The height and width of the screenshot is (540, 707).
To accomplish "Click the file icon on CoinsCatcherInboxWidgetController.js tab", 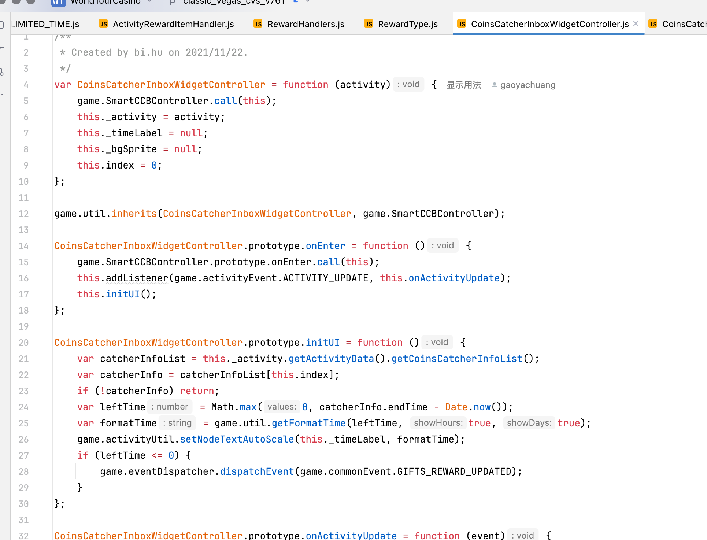I will pyautogui.click(x=461, y=23).
